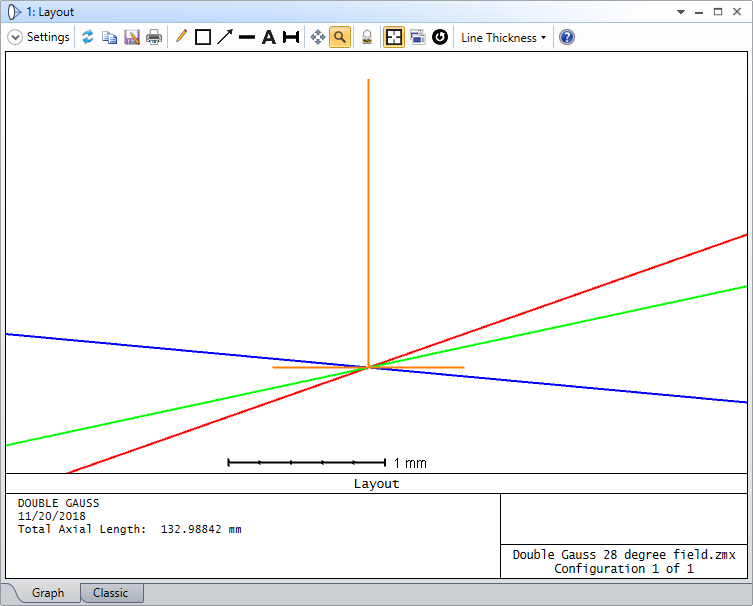Viewport: 753px width, 606px height.
Task: Open the window options dropdown arrow
Action: [681, 12]
